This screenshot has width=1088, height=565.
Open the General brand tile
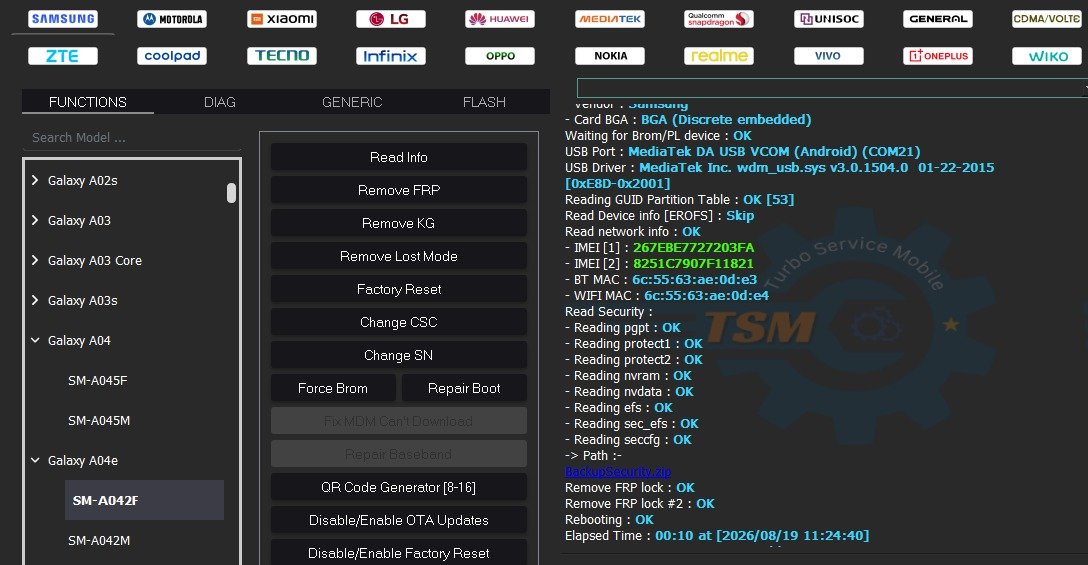[937, 19]
